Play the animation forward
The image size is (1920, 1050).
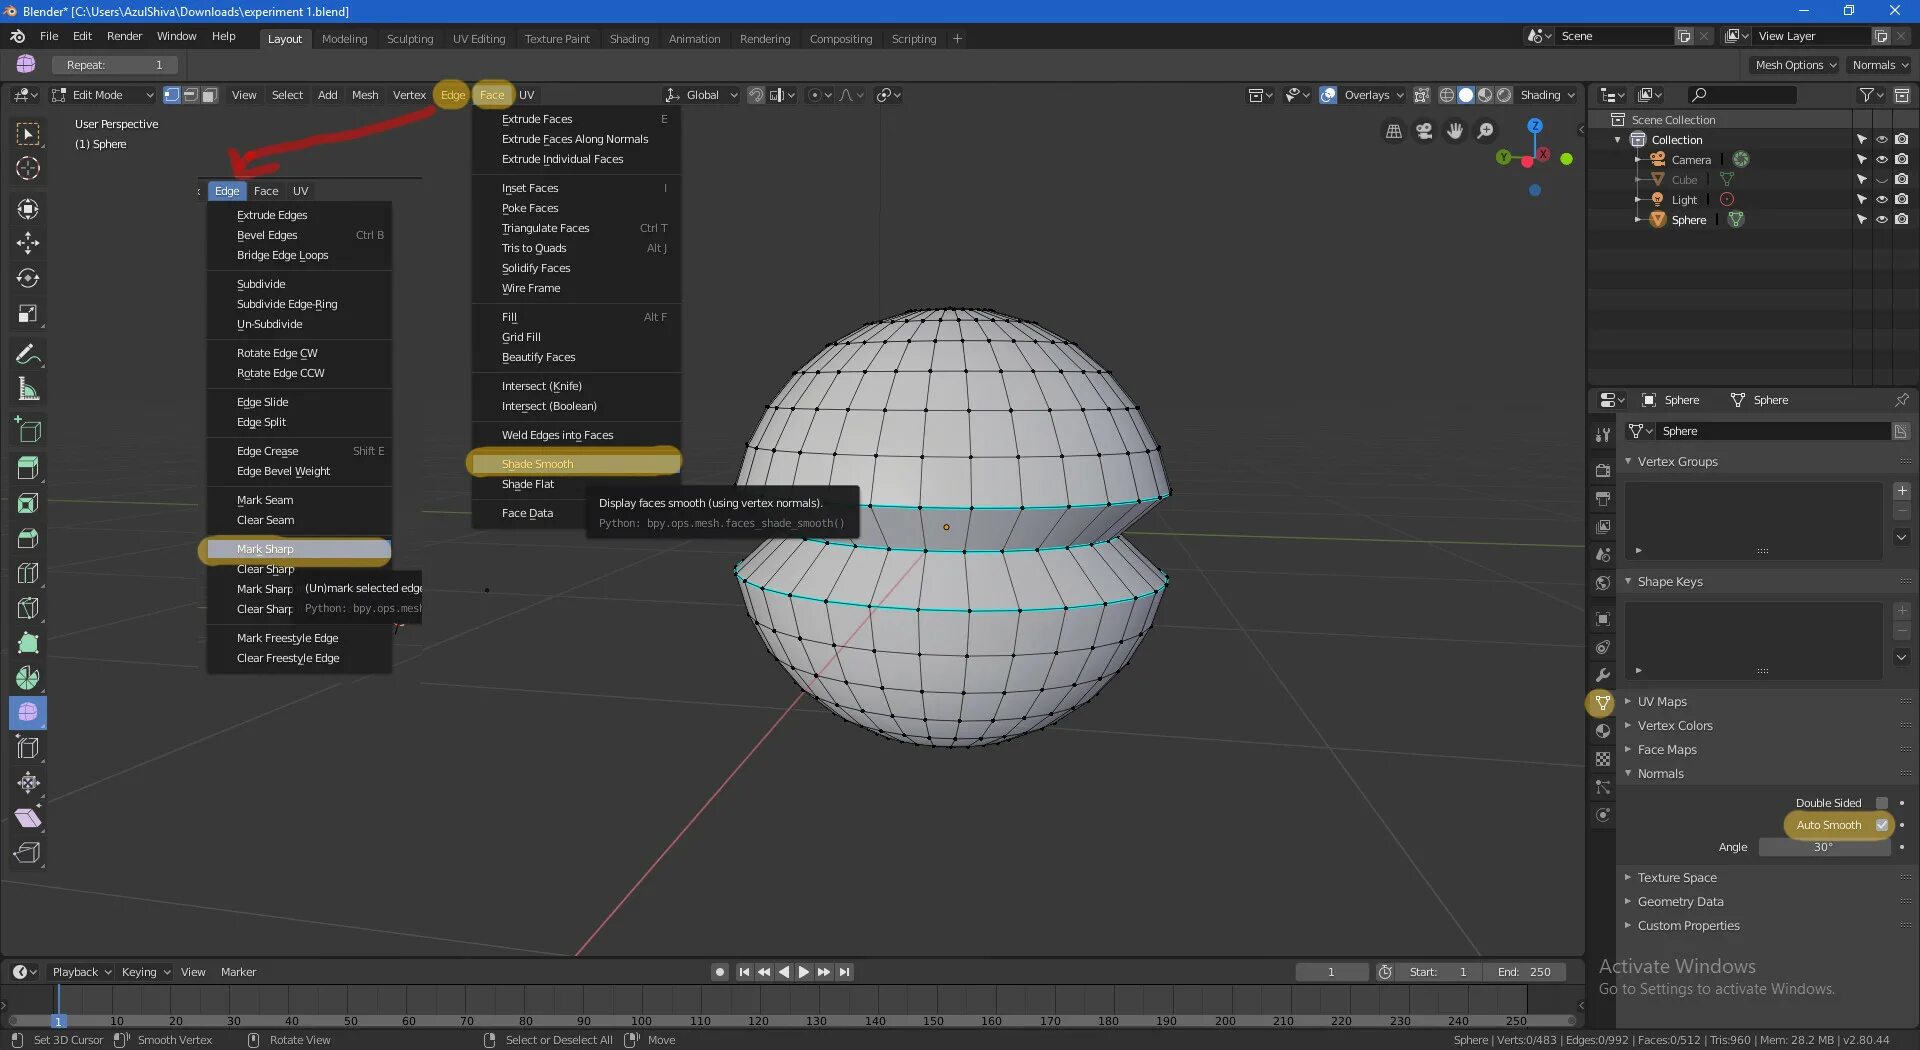click(x=804, y=972)
